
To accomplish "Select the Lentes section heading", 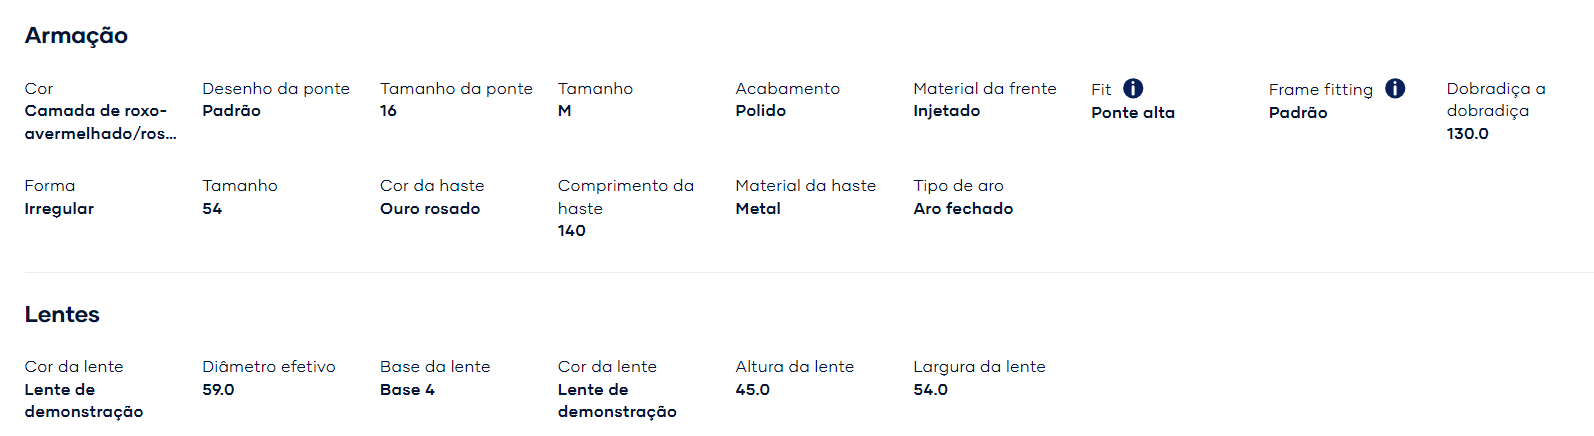I will pos(62,314).
